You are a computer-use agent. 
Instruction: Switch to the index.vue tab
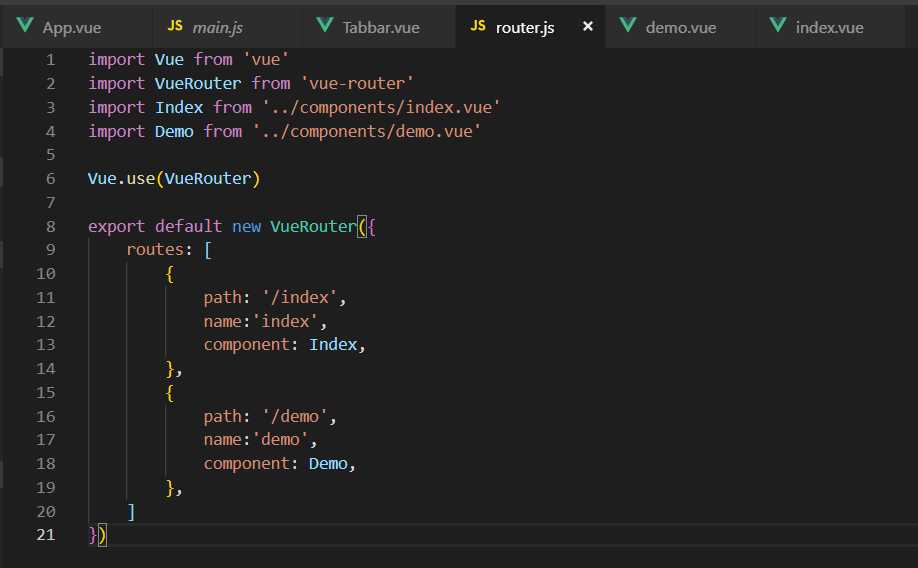[x=829, y=27]
